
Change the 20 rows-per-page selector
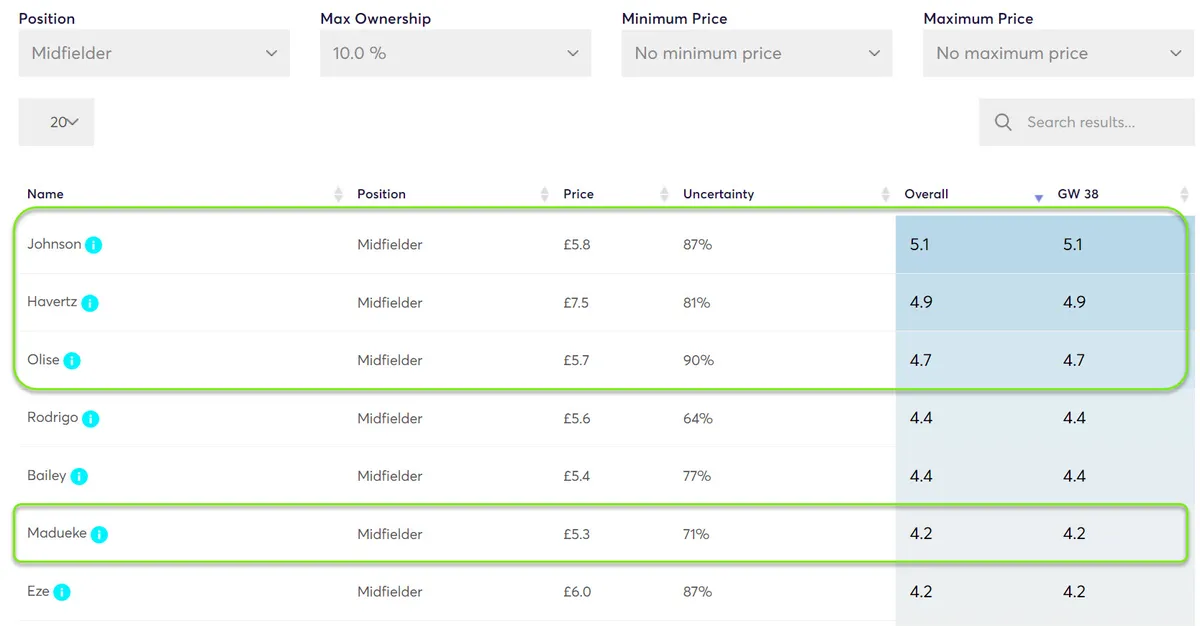pyautogui.click(x=56, y=122)
